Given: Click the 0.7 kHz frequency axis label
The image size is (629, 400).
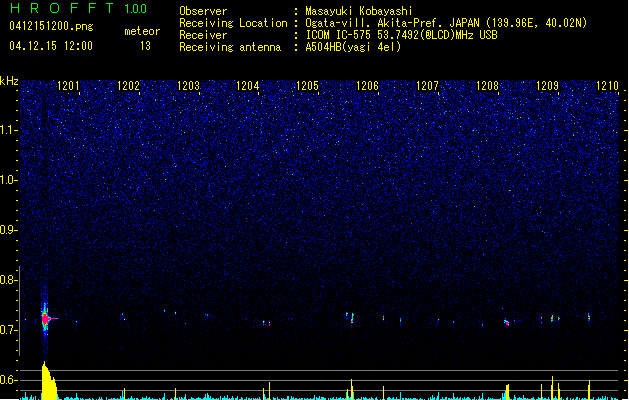Looking at the screenshot, I should (8, 330).
